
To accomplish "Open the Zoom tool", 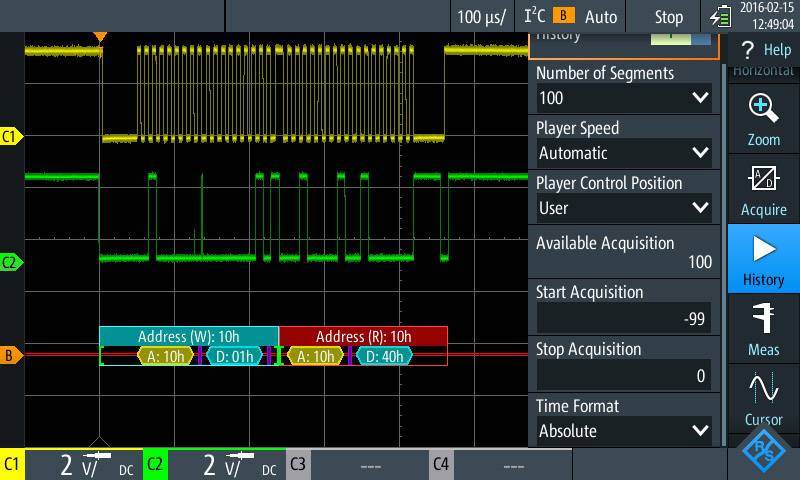I will [763, 119].
